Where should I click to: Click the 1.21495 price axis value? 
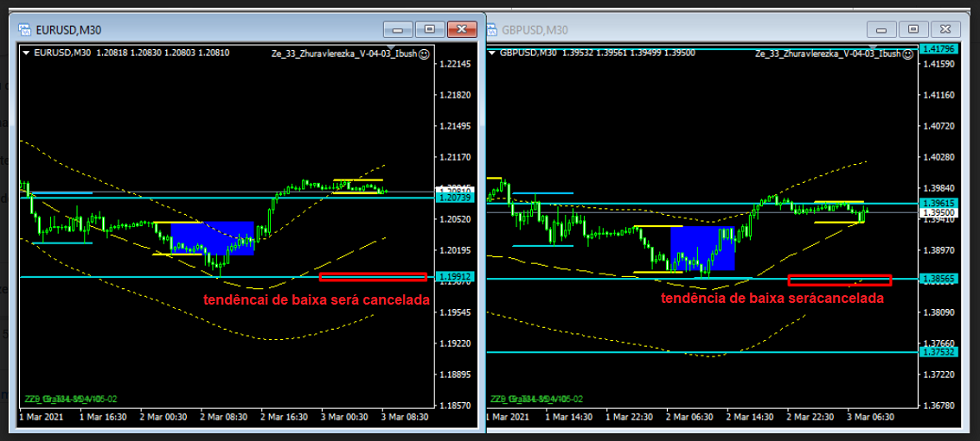pyautogui.click(x=456, y=126)
